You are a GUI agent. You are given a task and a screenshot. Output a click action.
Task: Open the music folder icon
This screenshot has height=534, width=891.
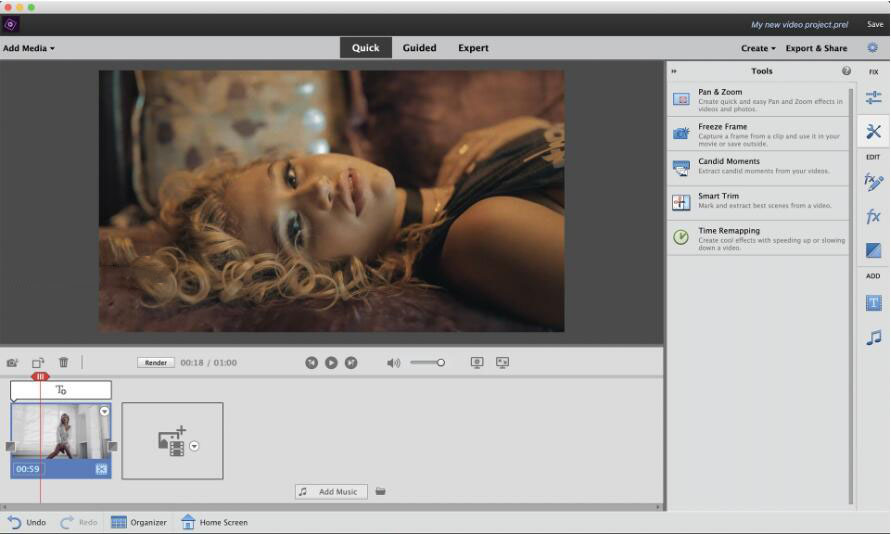pos(380,491)
